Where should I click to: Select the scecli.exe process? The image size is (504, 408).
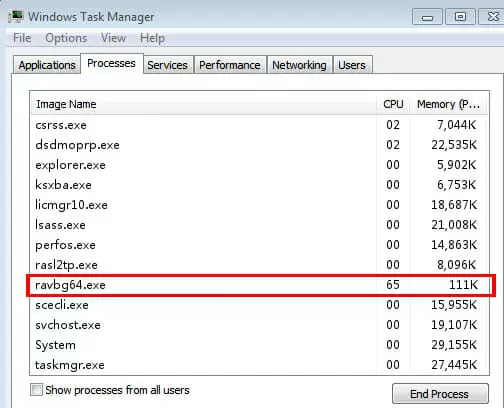259,305
